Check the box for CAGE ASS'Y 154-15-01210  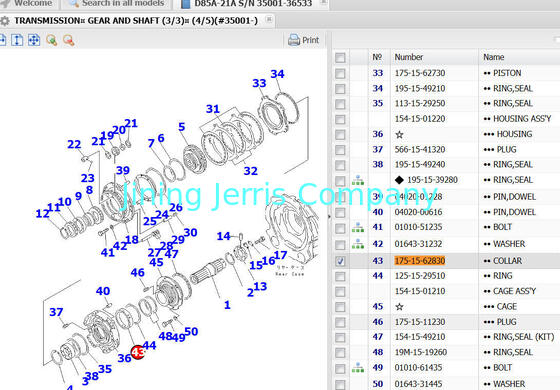click(x=340, y=291)
